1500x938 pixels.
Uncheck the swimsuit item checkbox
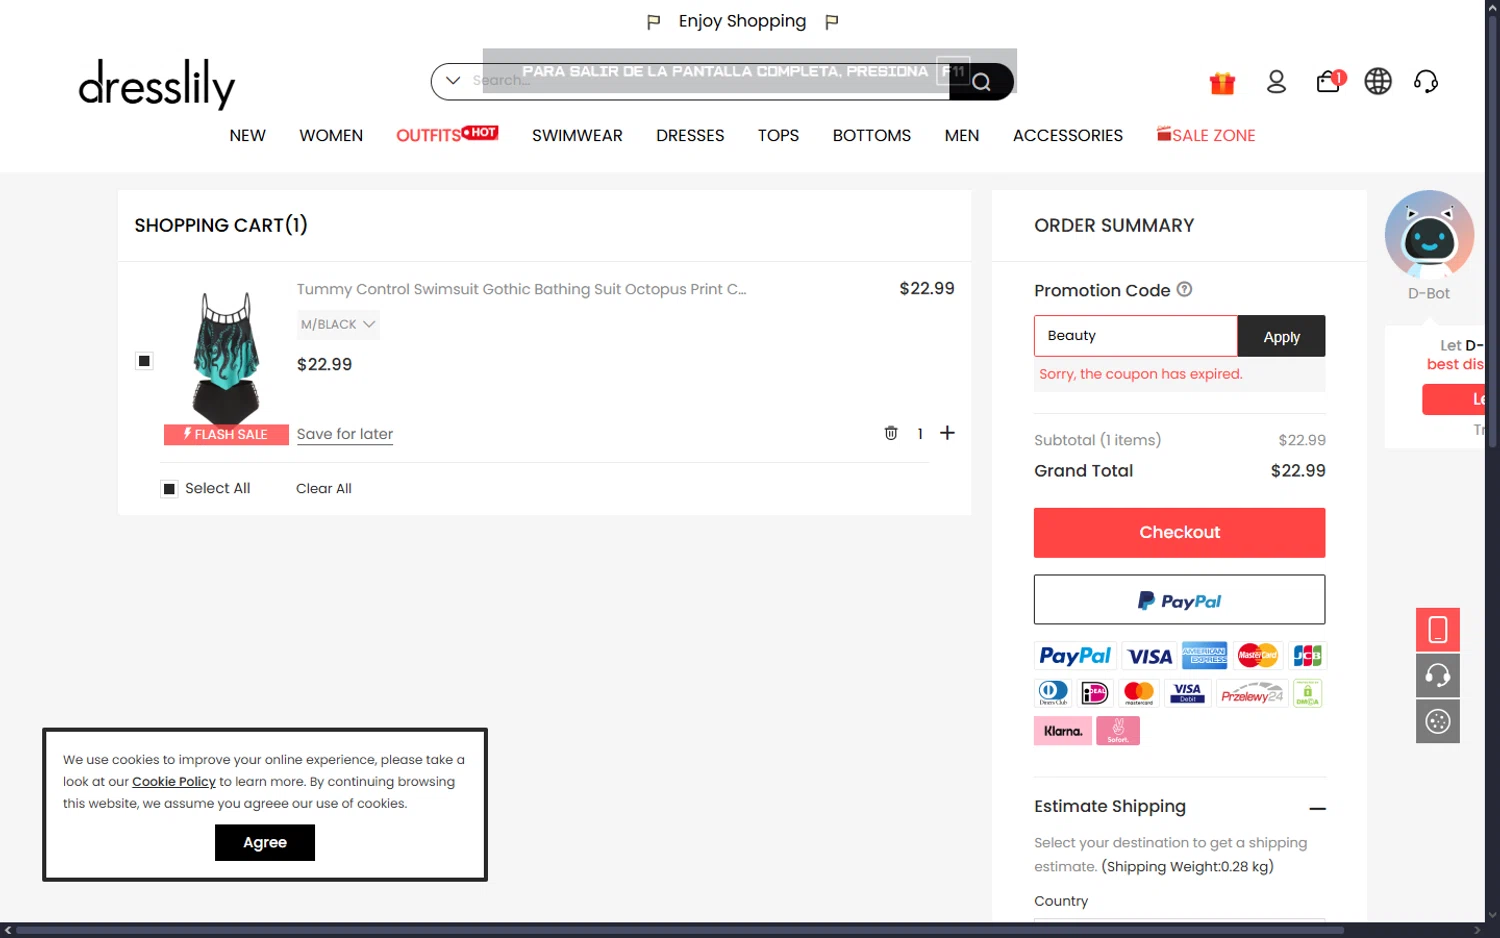pos(144,361)
